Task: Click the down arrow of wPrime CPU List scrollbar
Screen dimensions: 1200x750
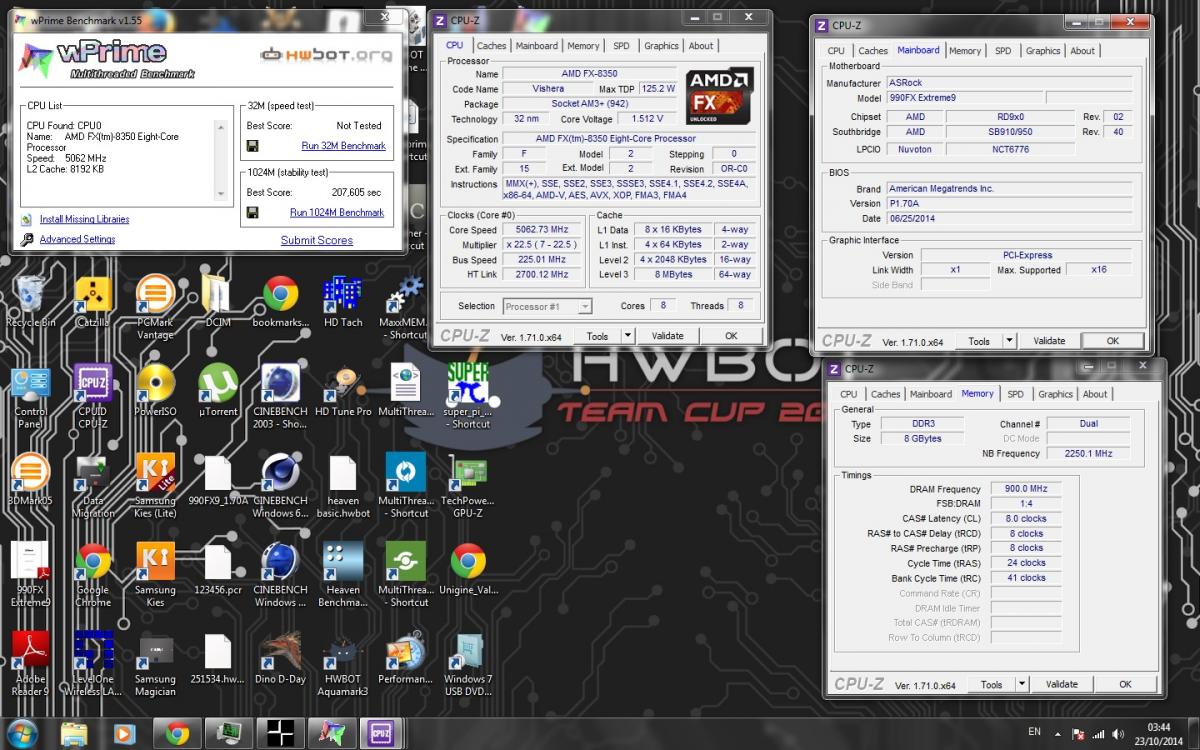Action: [x=223, y=193]
